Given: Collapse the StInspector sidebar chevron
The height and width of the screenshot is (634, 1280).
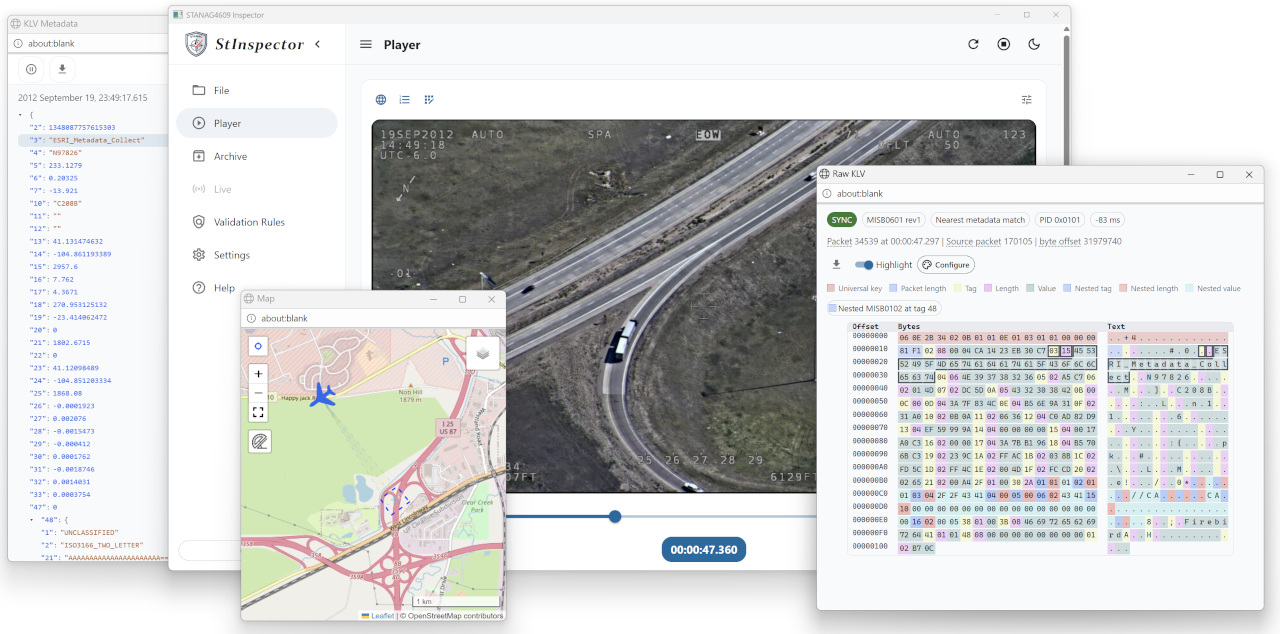Looking at the screenshot, I should coord(318,44).
